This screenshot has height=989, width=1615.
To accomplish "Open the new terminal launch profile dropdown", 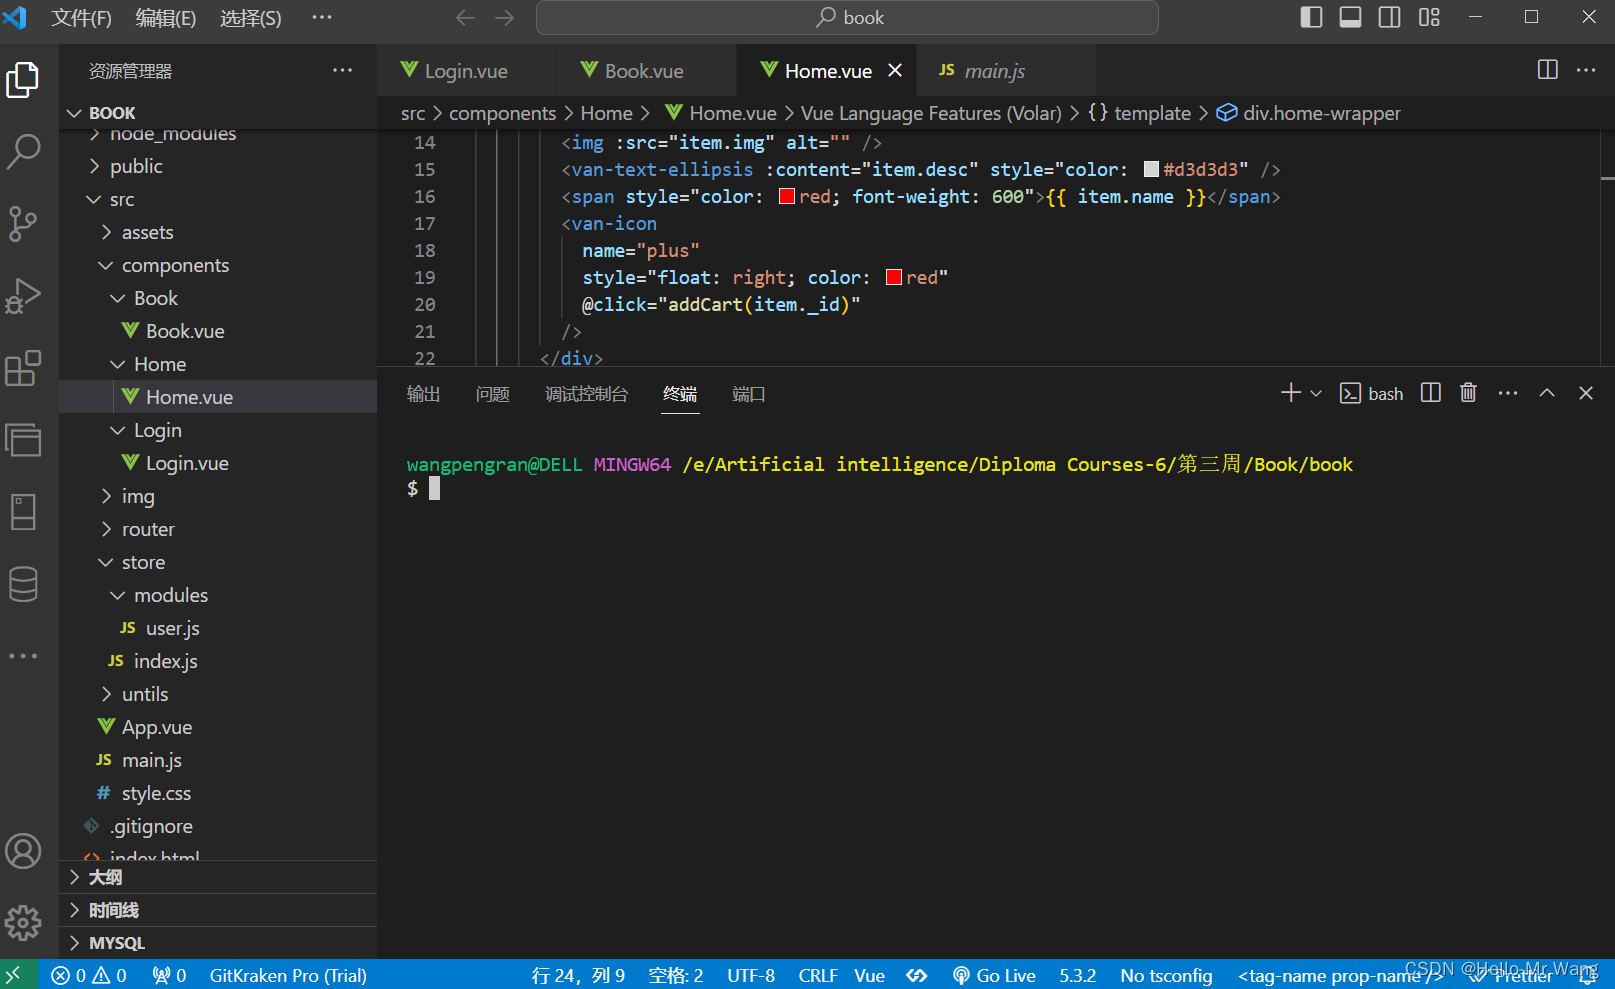I will tap(1316, 393).
